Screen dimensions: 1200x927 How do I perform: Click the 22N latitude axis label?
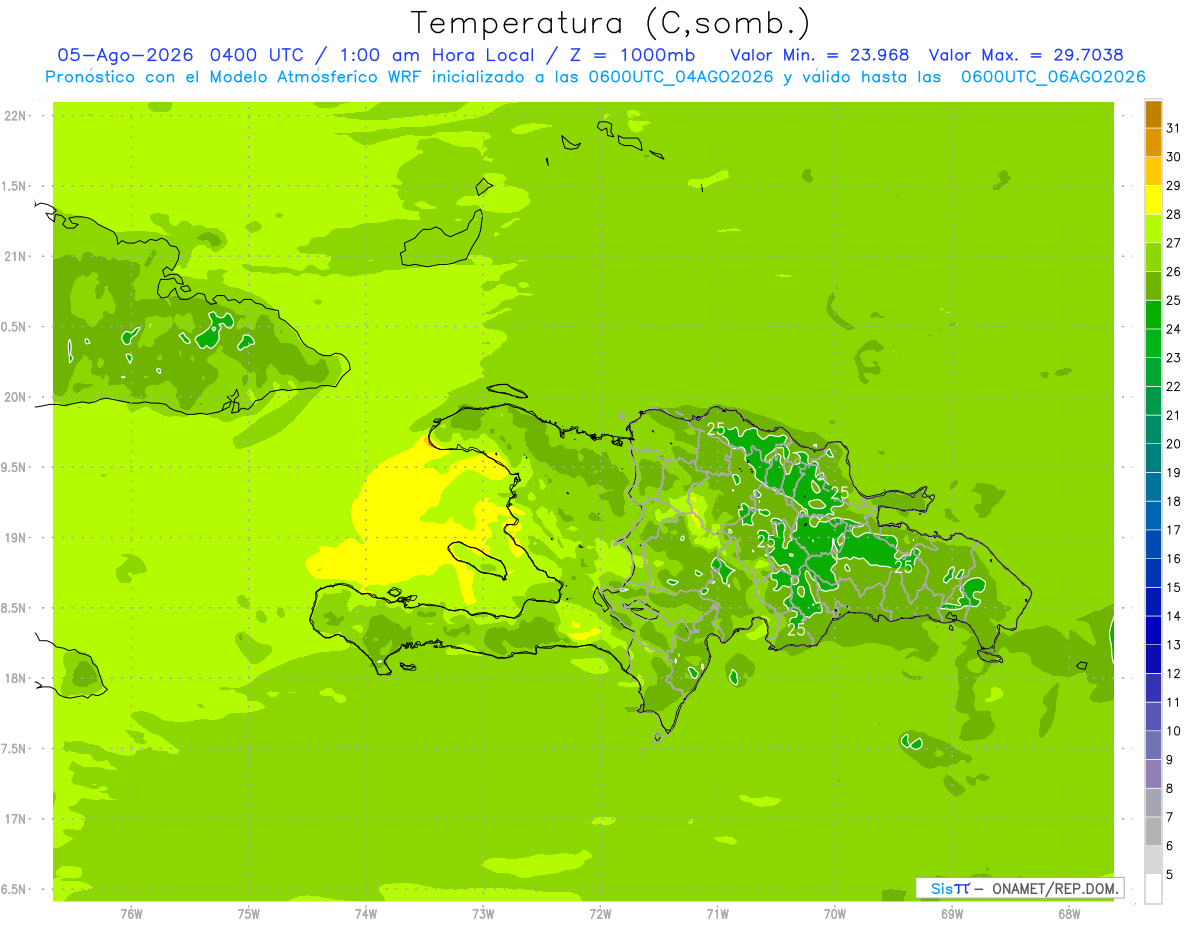pos(14,116)
